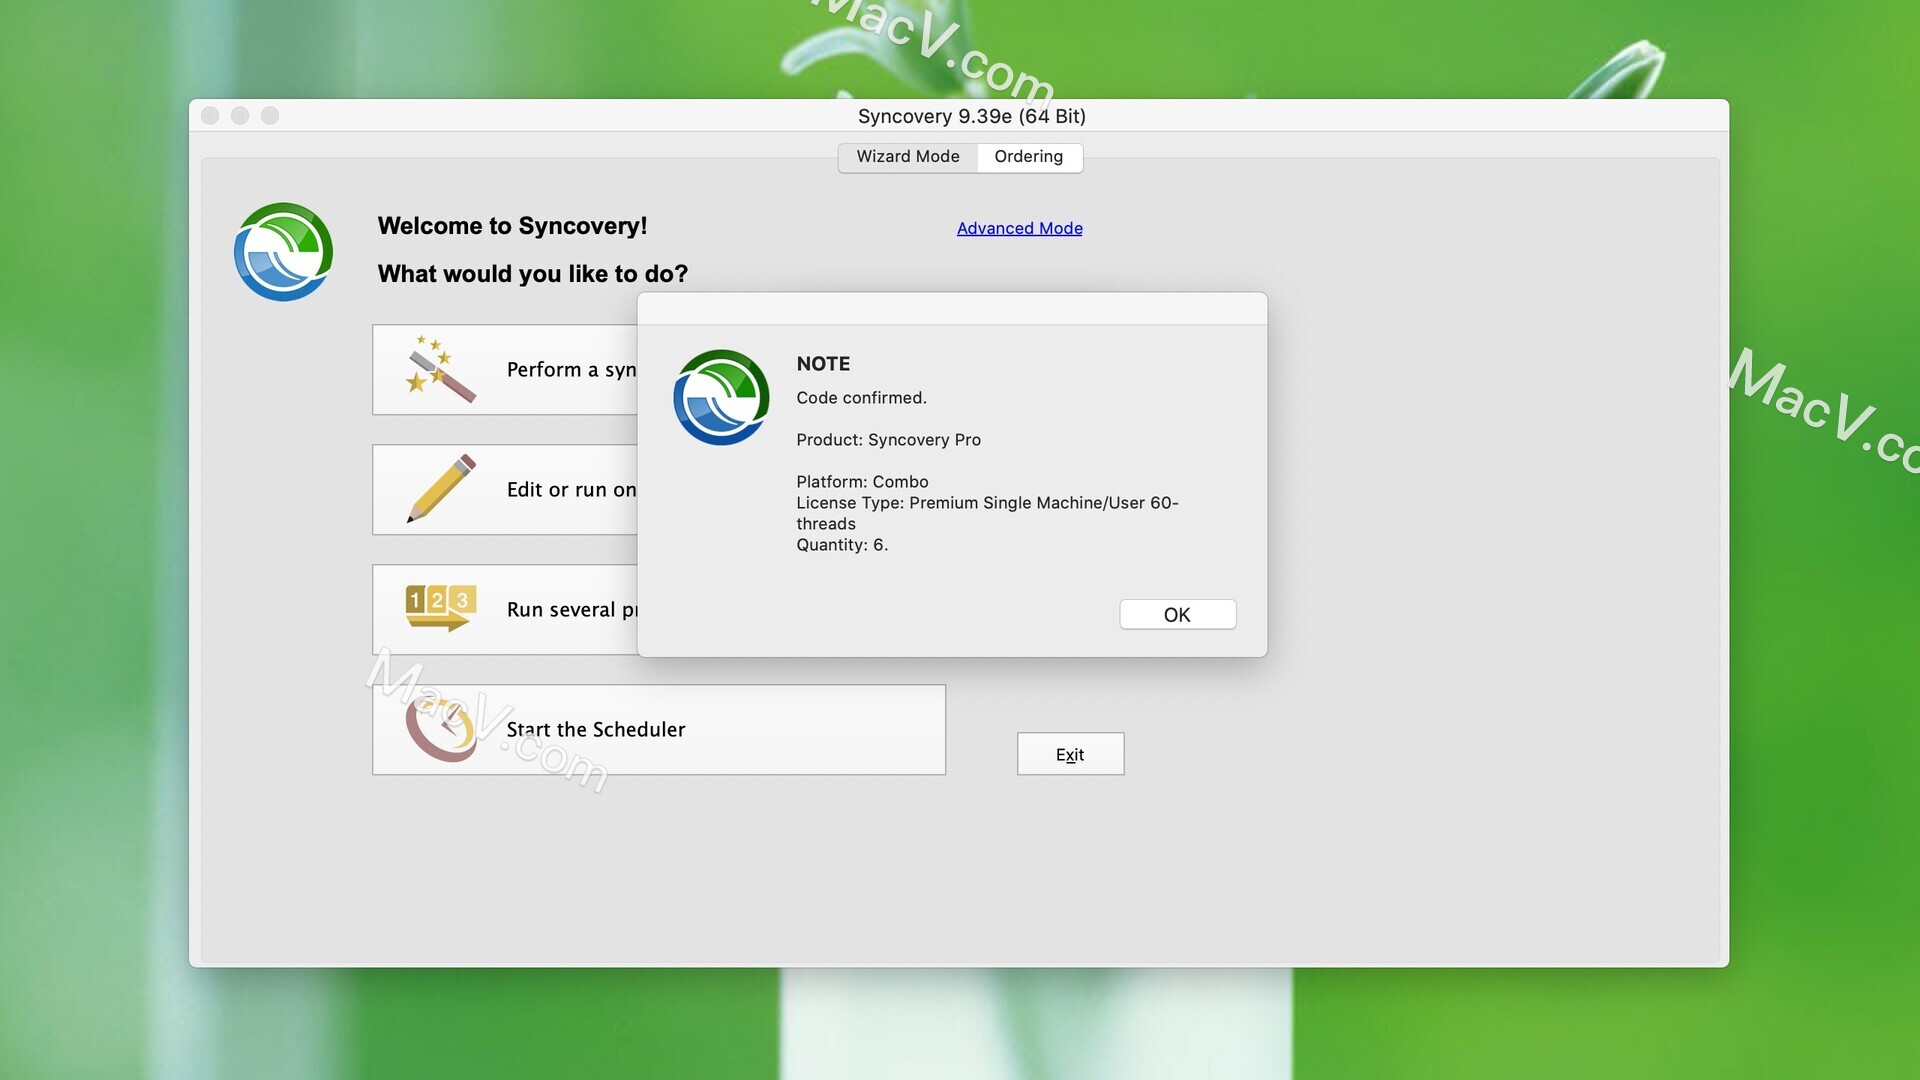The image size is (1920, 1080).
Task: Click the 'Quantity: 6.' text
Action: (842, 545)
